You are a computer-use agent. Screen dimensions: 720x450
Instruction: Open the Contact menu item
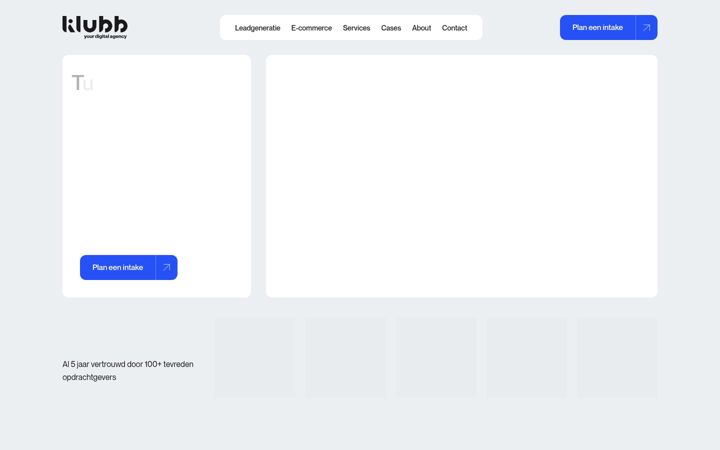point(454,28)
